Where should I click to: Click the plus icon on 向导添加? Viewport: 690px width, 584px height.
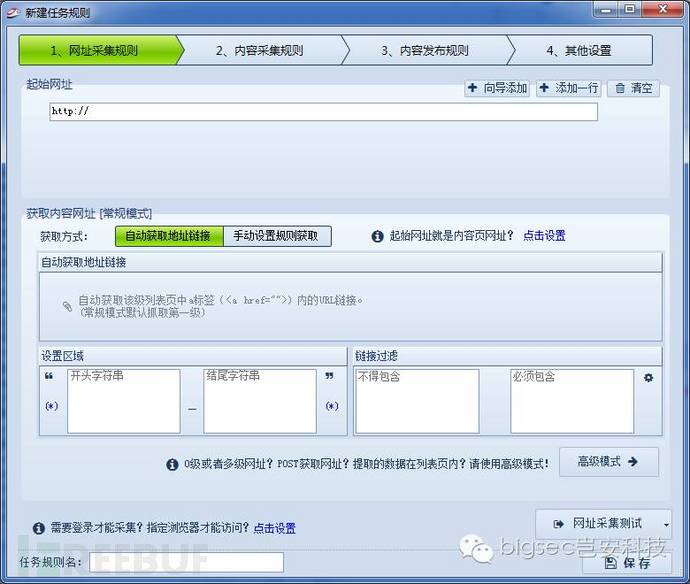(x=473, y=88)
